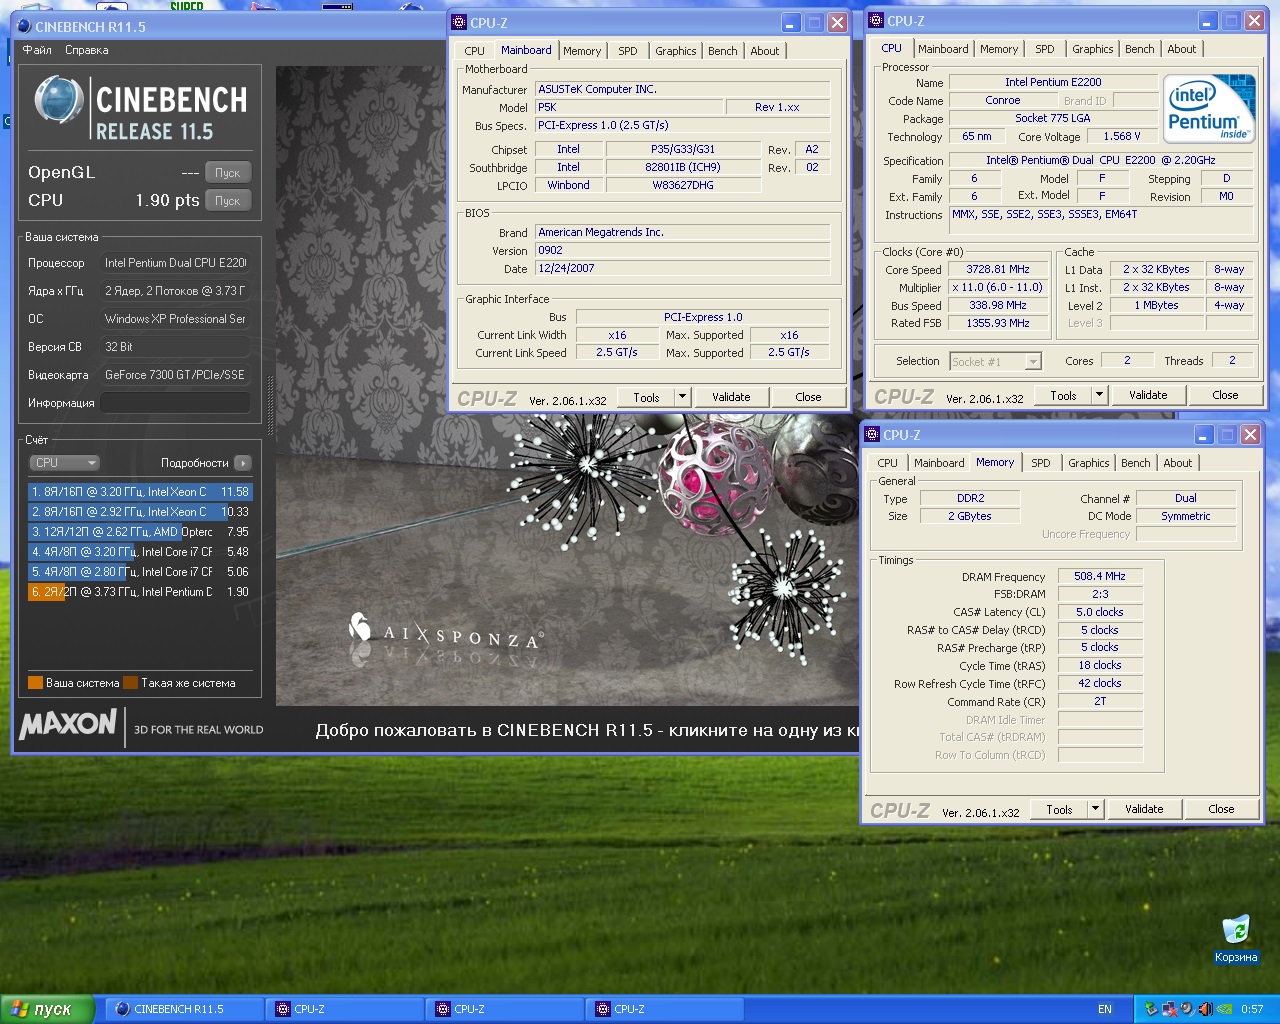The height and width of the screenshot is (1024, 1280).
Task: Select ranking row 6 Intel Pentium 1.90
Action: coord(140,592)
